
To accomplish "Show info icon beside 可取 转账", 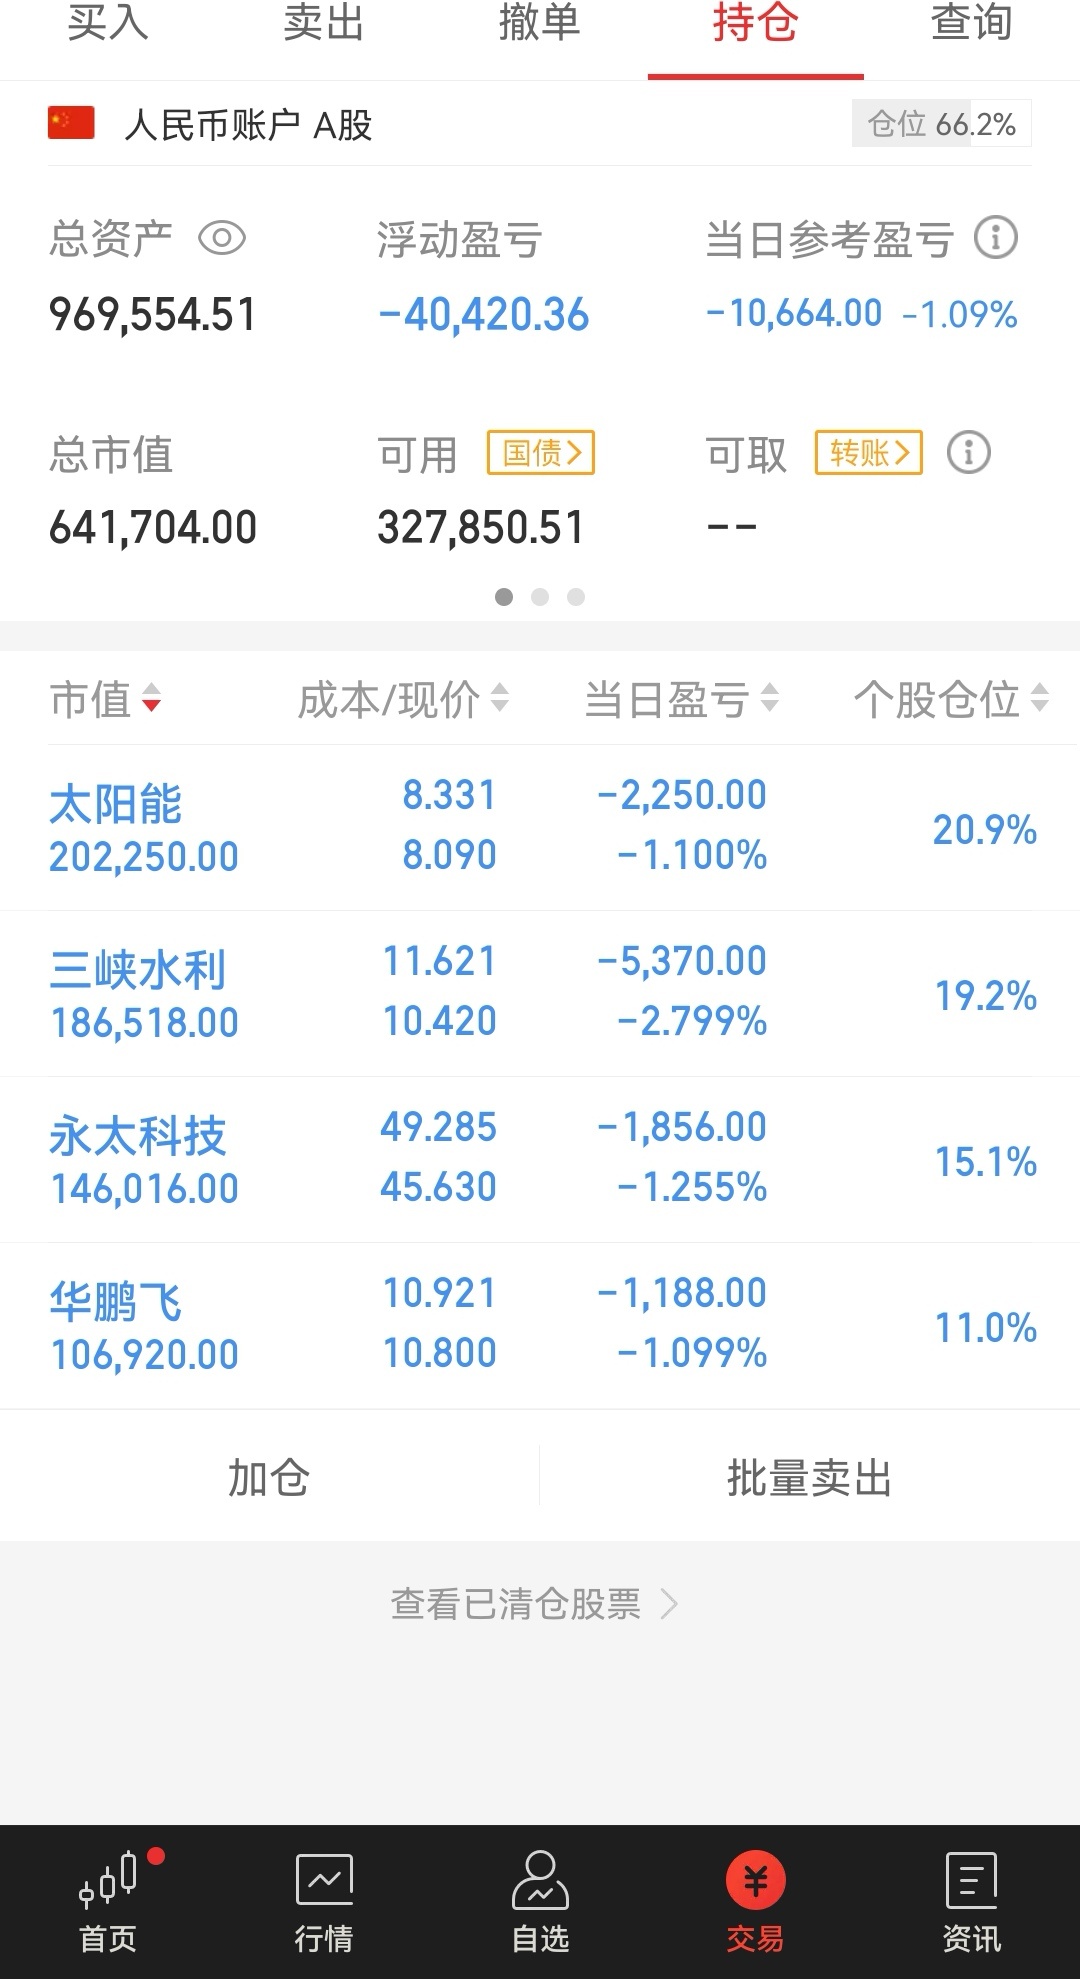I will pyautogui.click(x=968, y=452).
